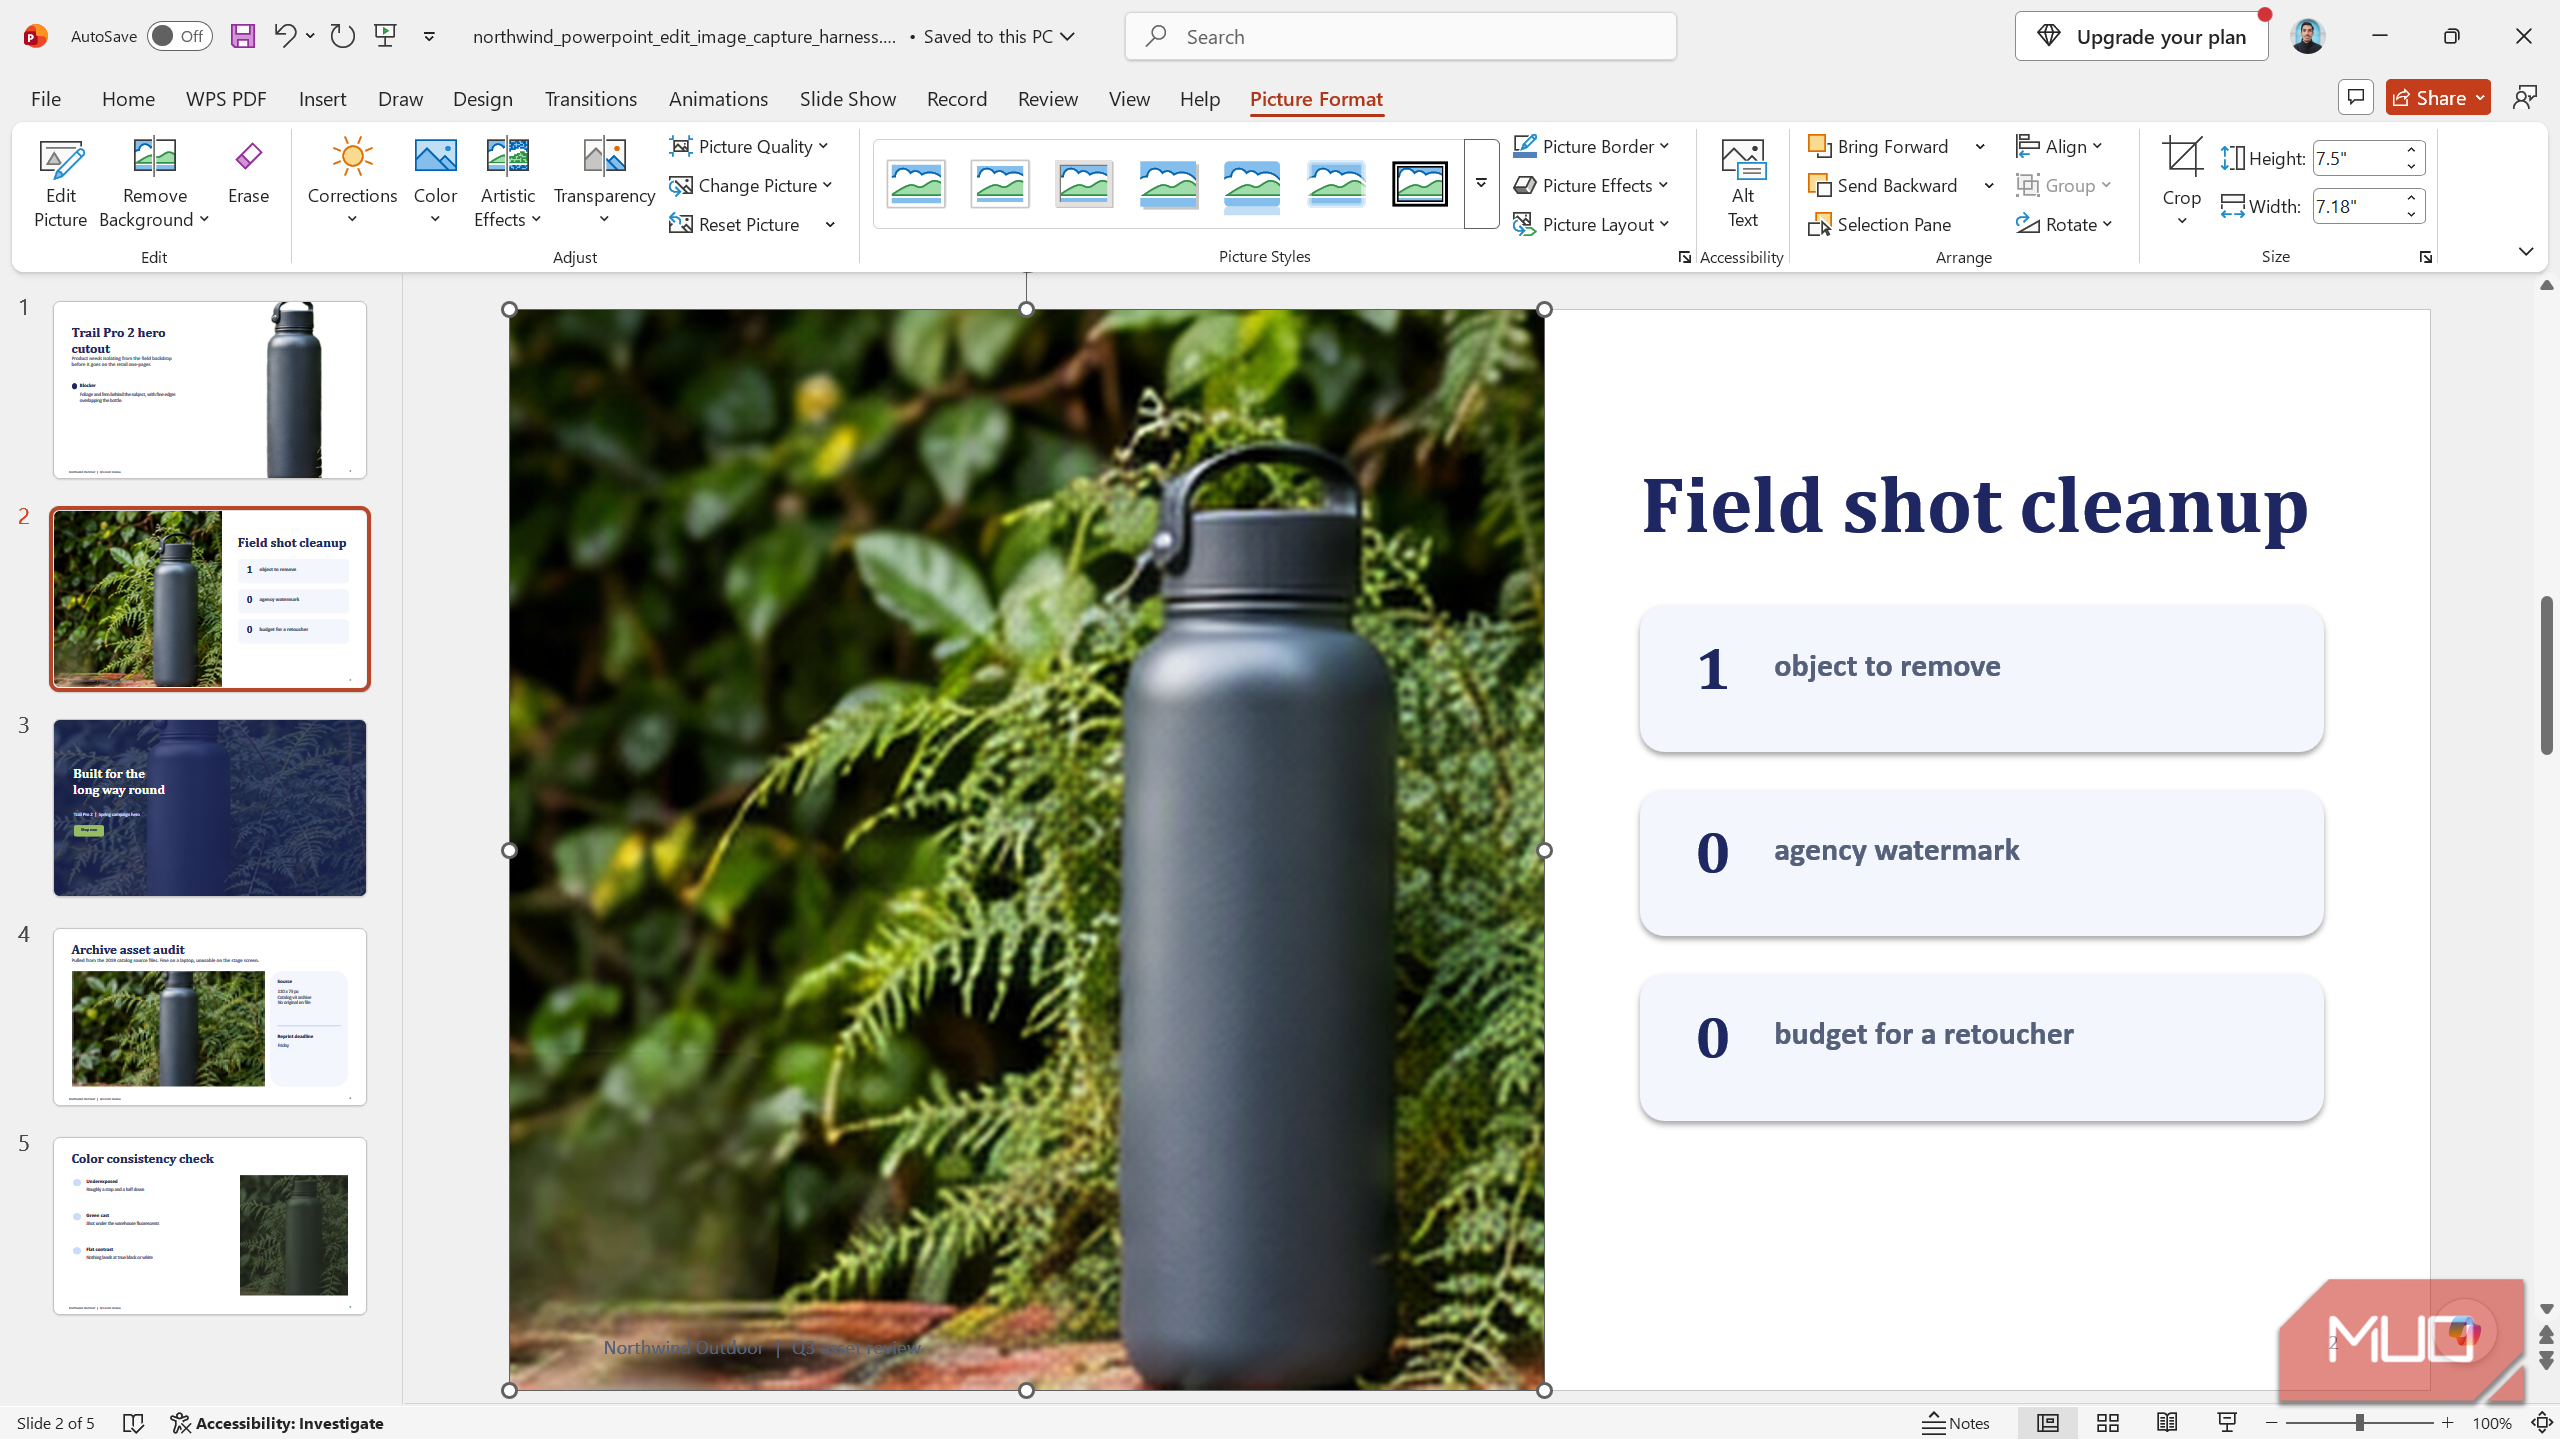Open the Align dropdown
The width and height of the screenshot is (2560, 1440).
tap(2060, 146)
